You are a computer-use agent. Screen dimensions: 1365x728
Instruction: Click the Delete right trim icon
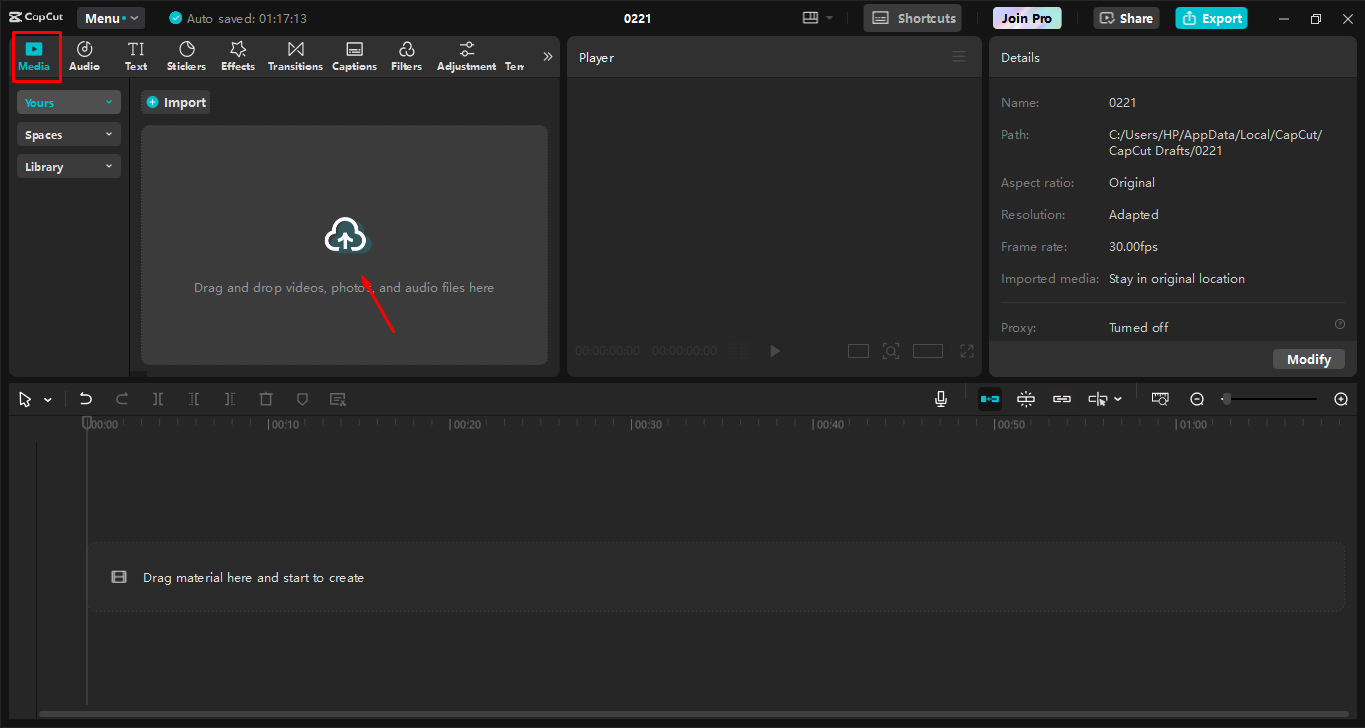pos(230,399)
